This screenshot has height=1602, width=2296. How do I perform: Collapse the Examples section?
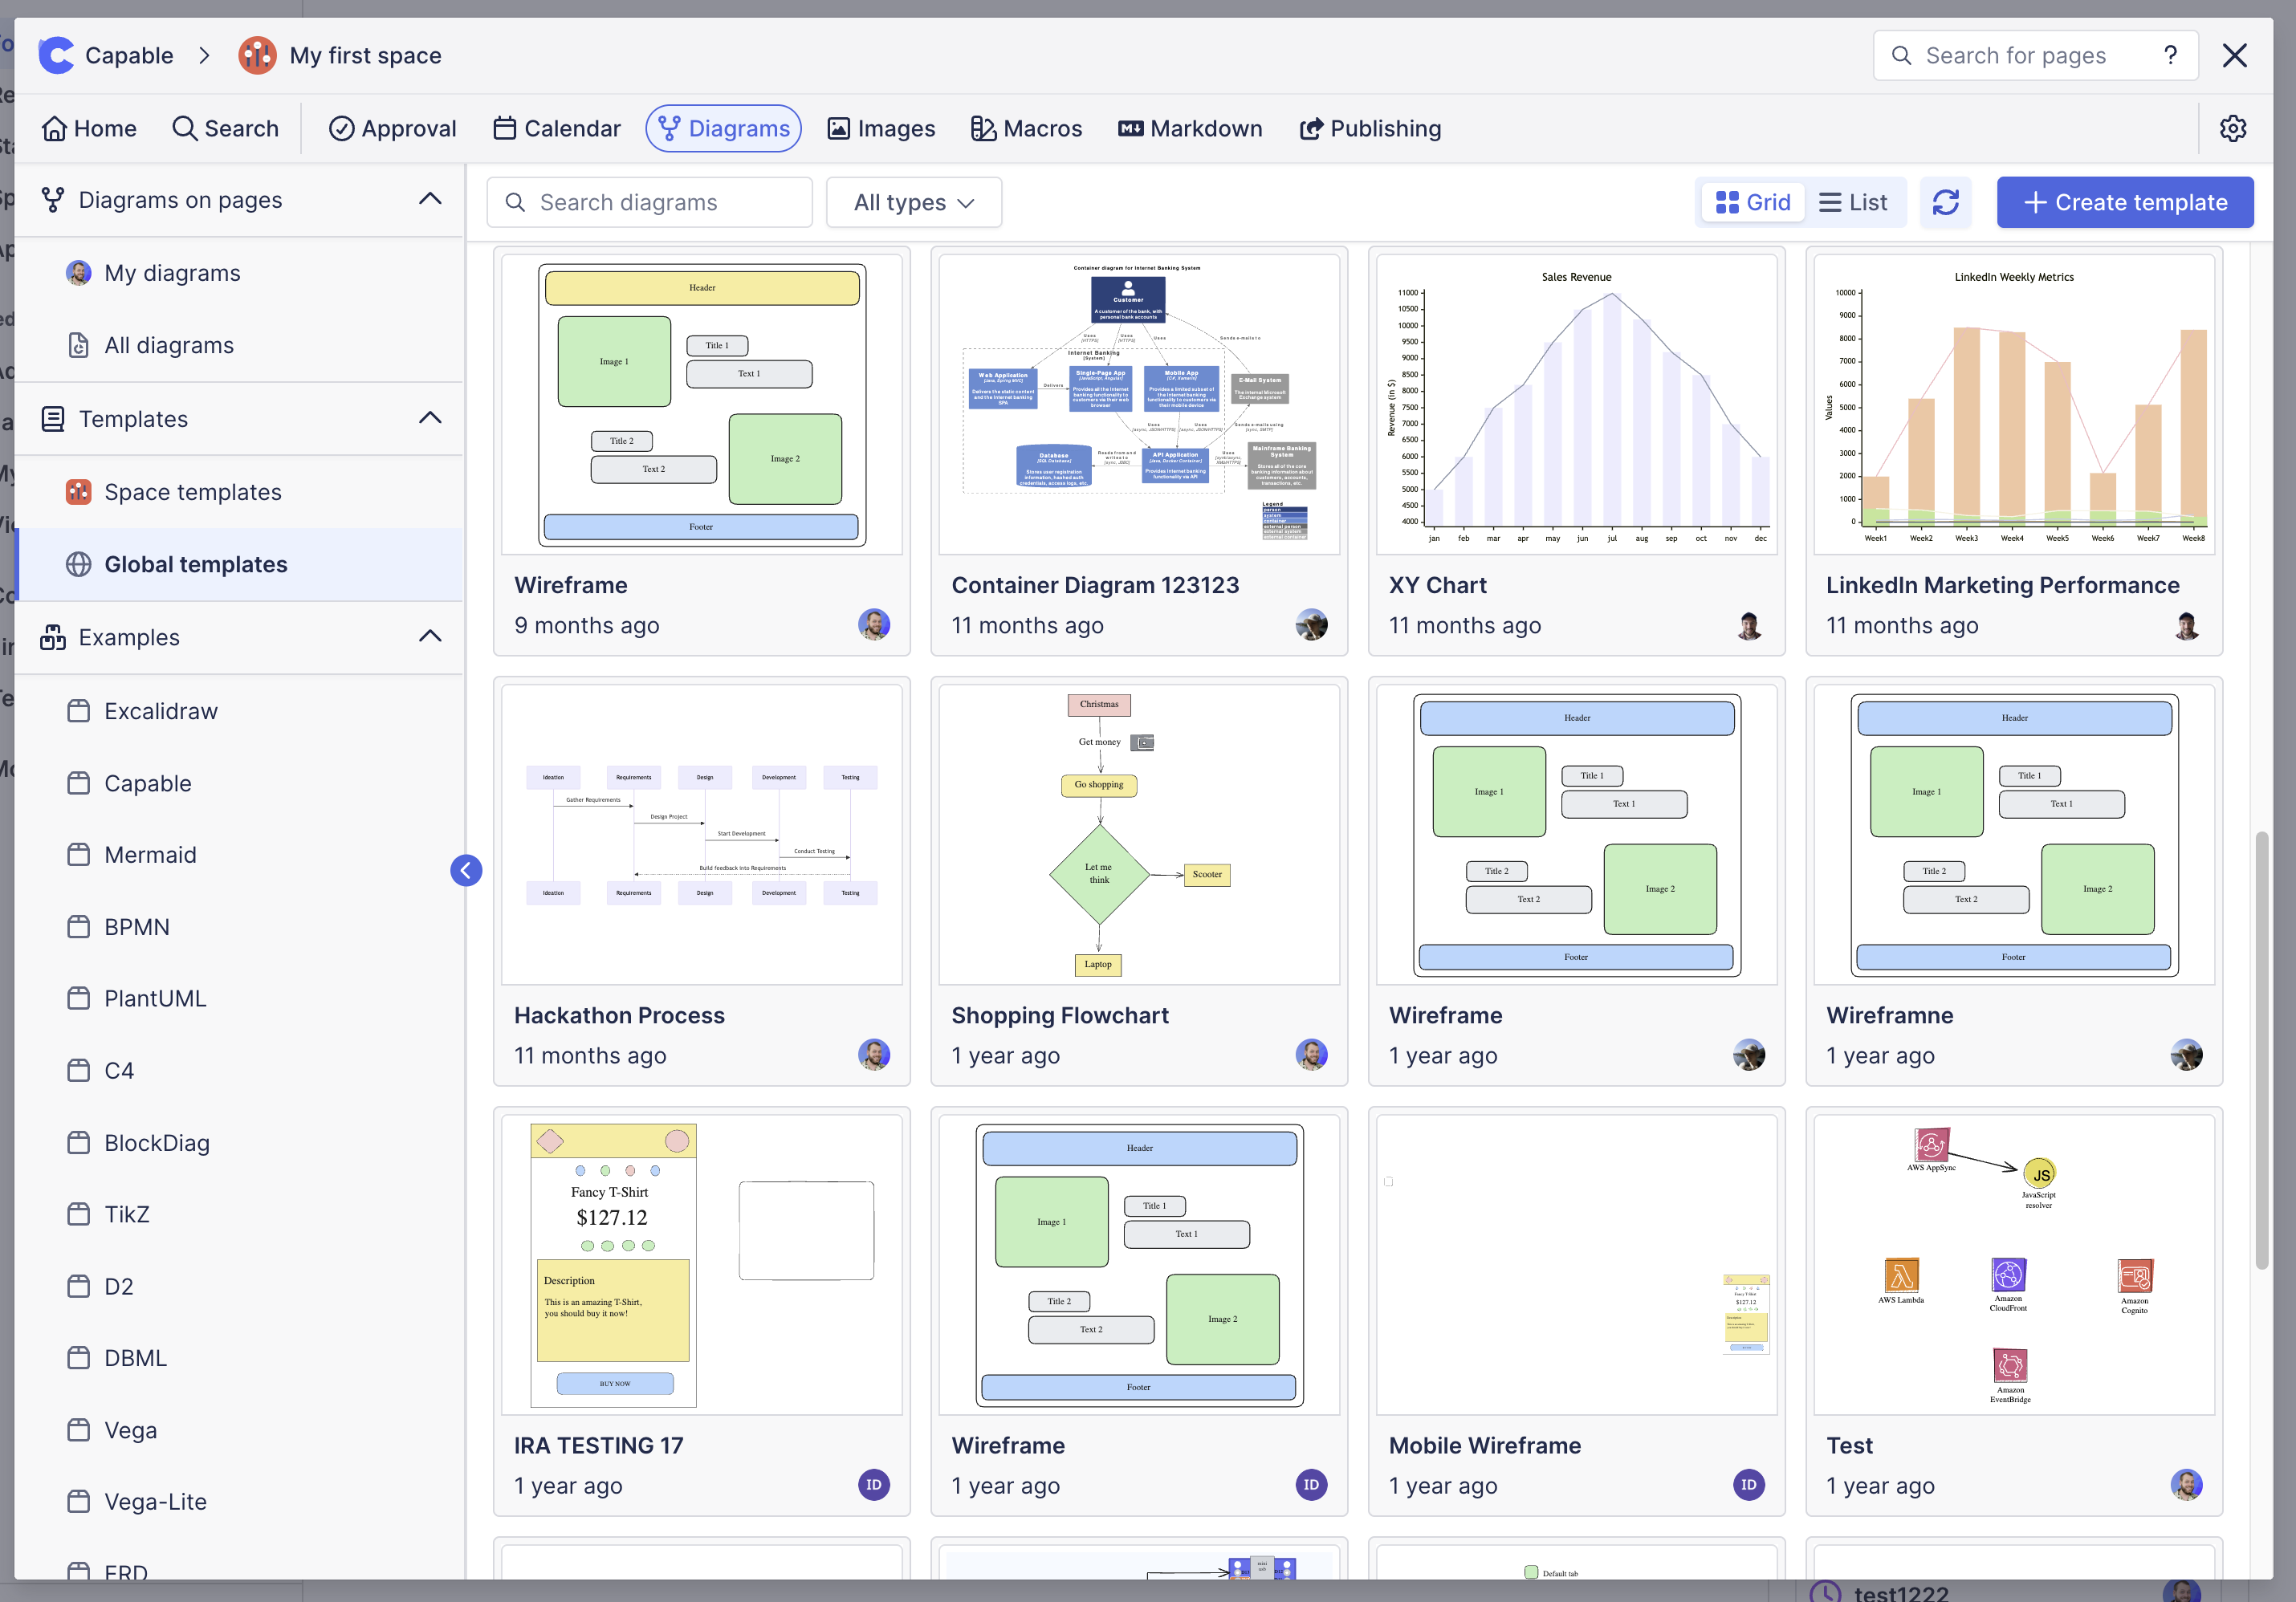pyautogui.click(x=430, y=637)
